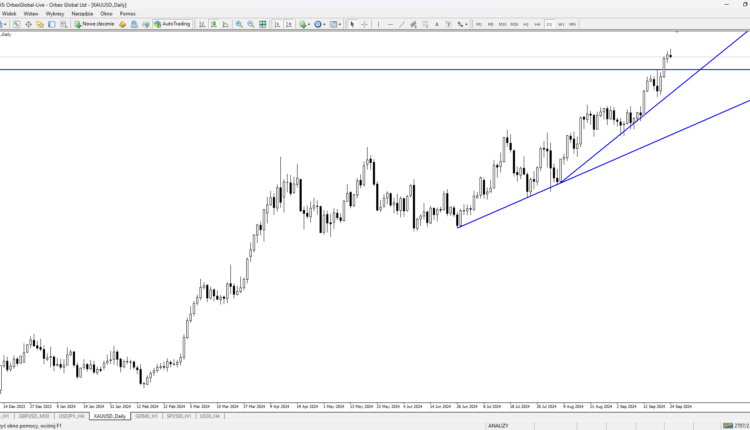Viewport: 750px width, 430px height.
Task: Switch to H4 timeframe
Action: 537,24
